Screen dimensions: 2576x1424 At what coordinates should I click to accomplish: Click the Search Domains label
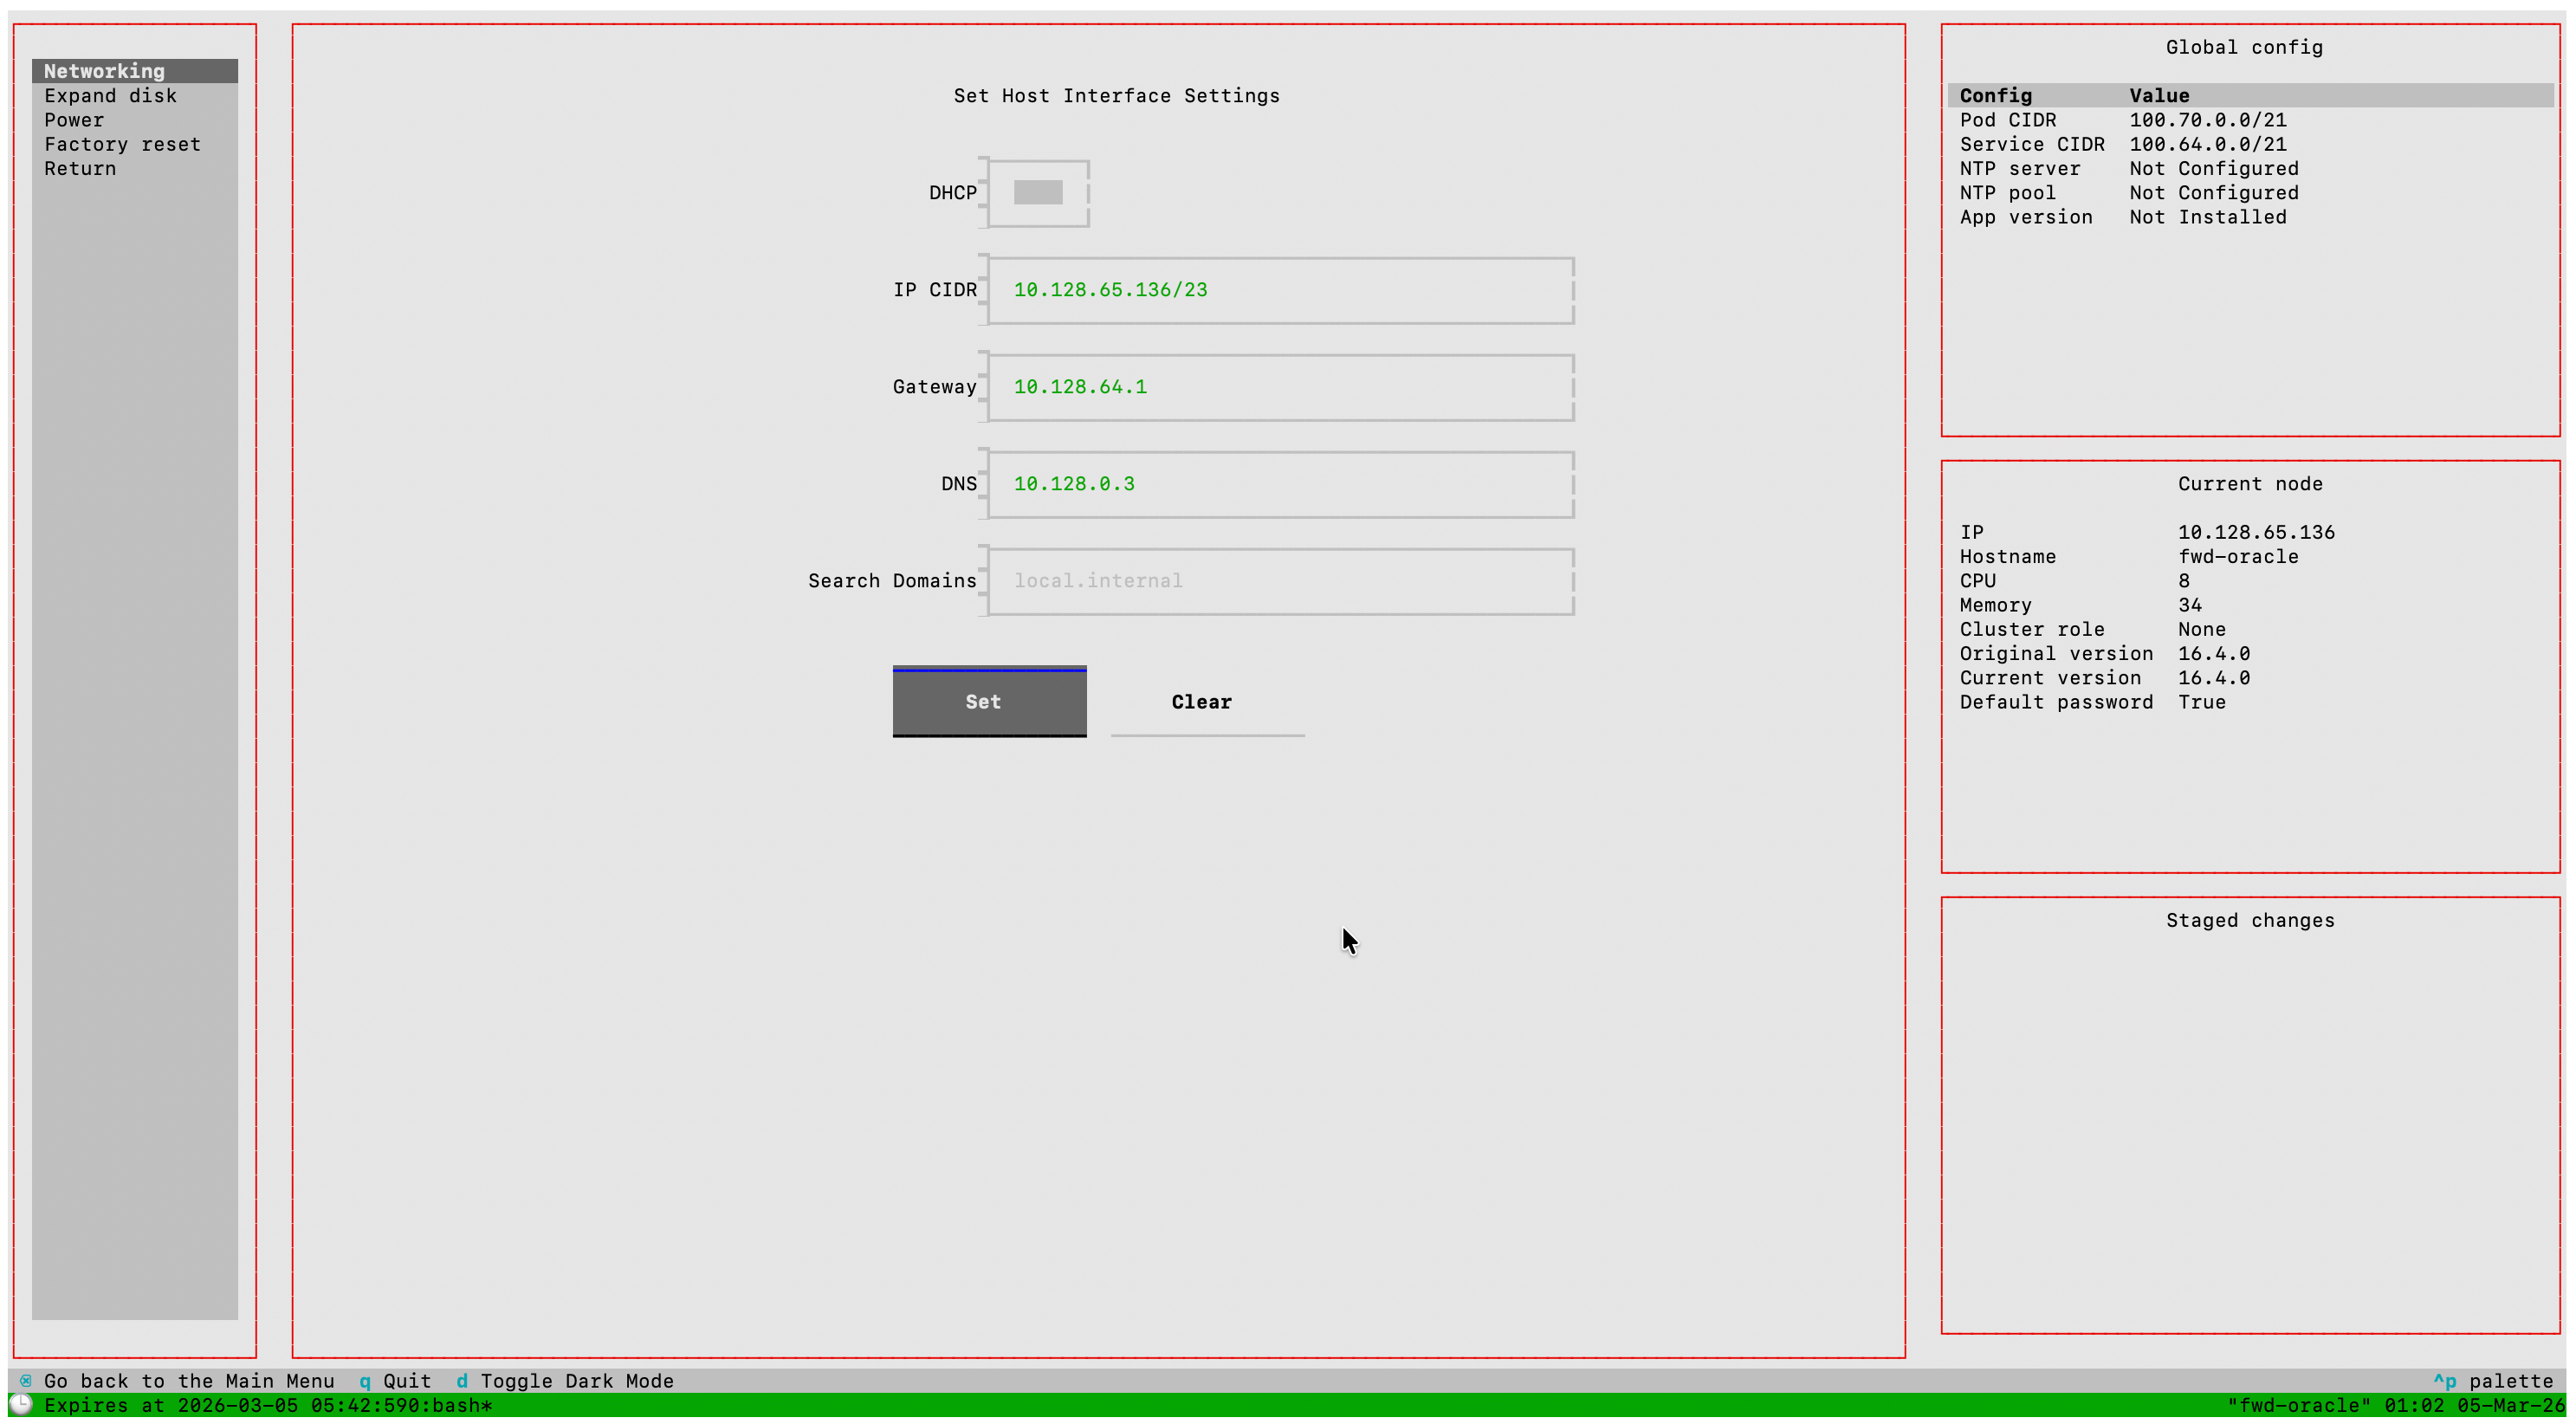[x=892, y=581]
